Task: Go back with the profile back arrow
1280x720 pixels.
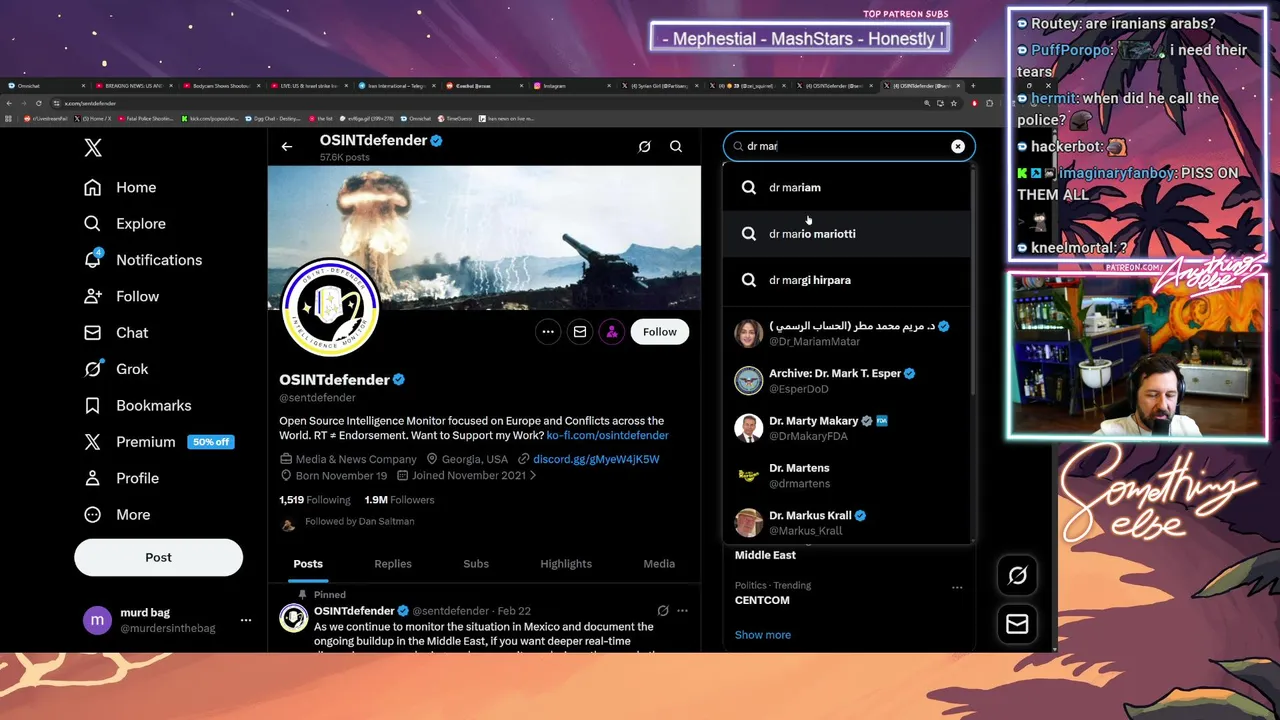Action: click(287, 147)
